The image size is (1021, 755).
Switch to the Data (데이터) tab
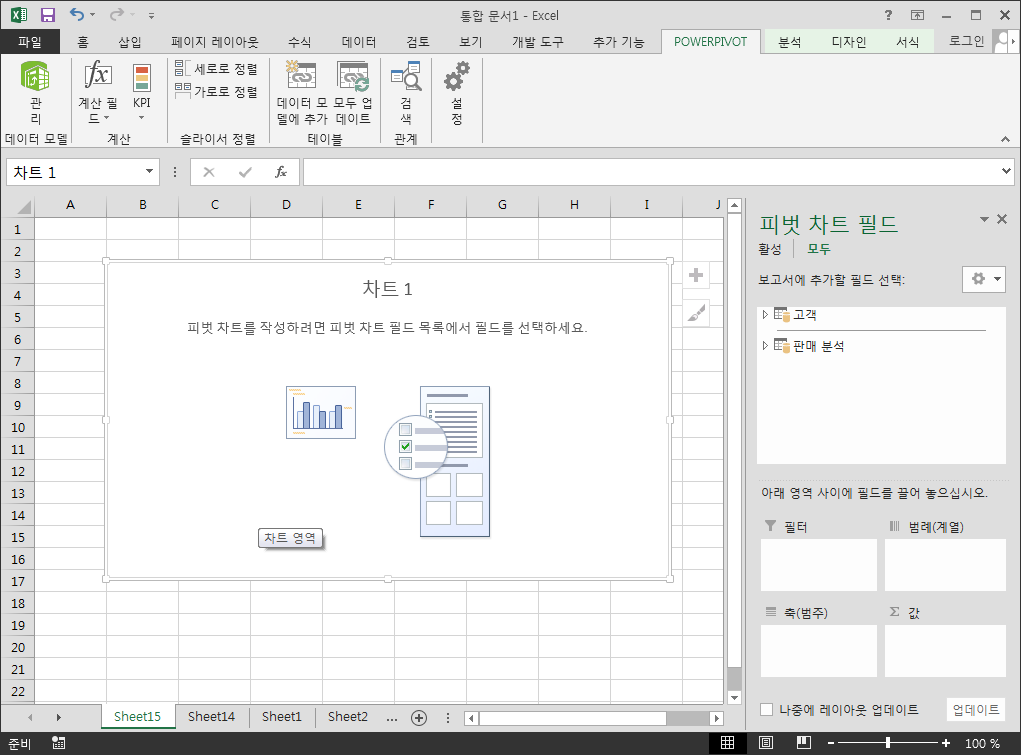[359, 42]
